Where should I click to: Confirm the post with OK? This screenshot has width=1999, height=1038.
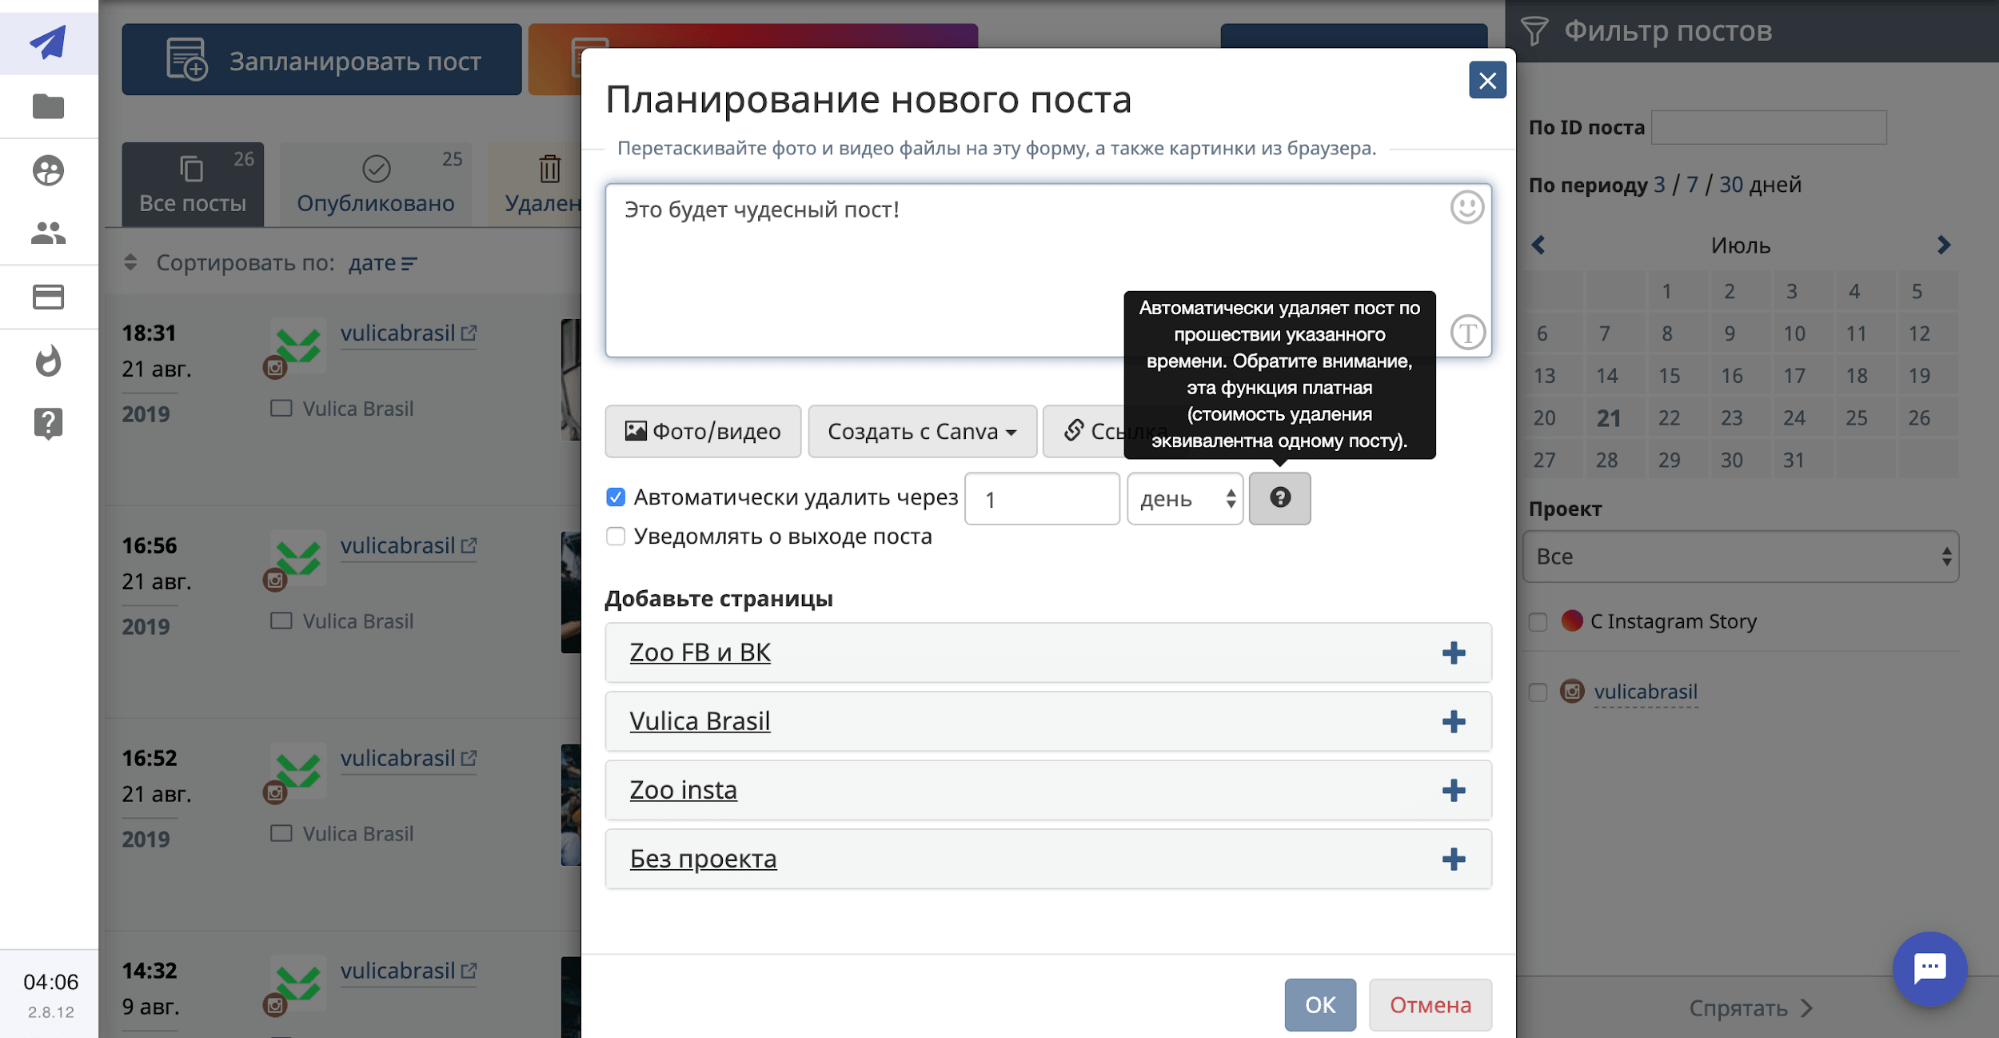[x=1320, y=1005]
